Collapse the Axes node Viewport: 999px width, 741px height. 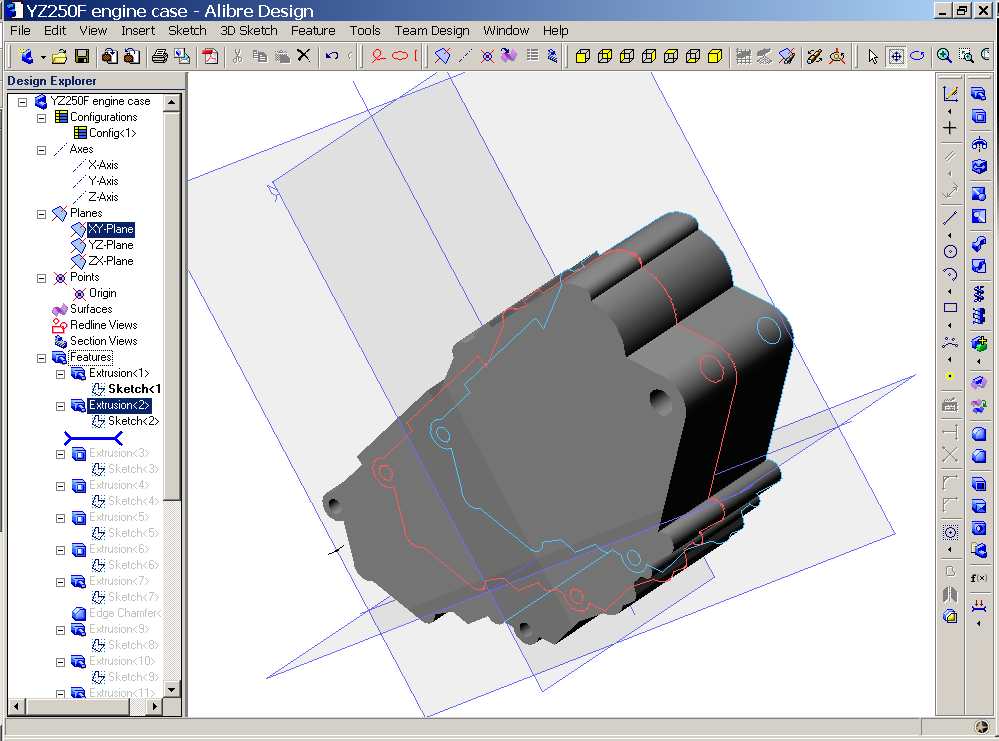coord(42,150)
